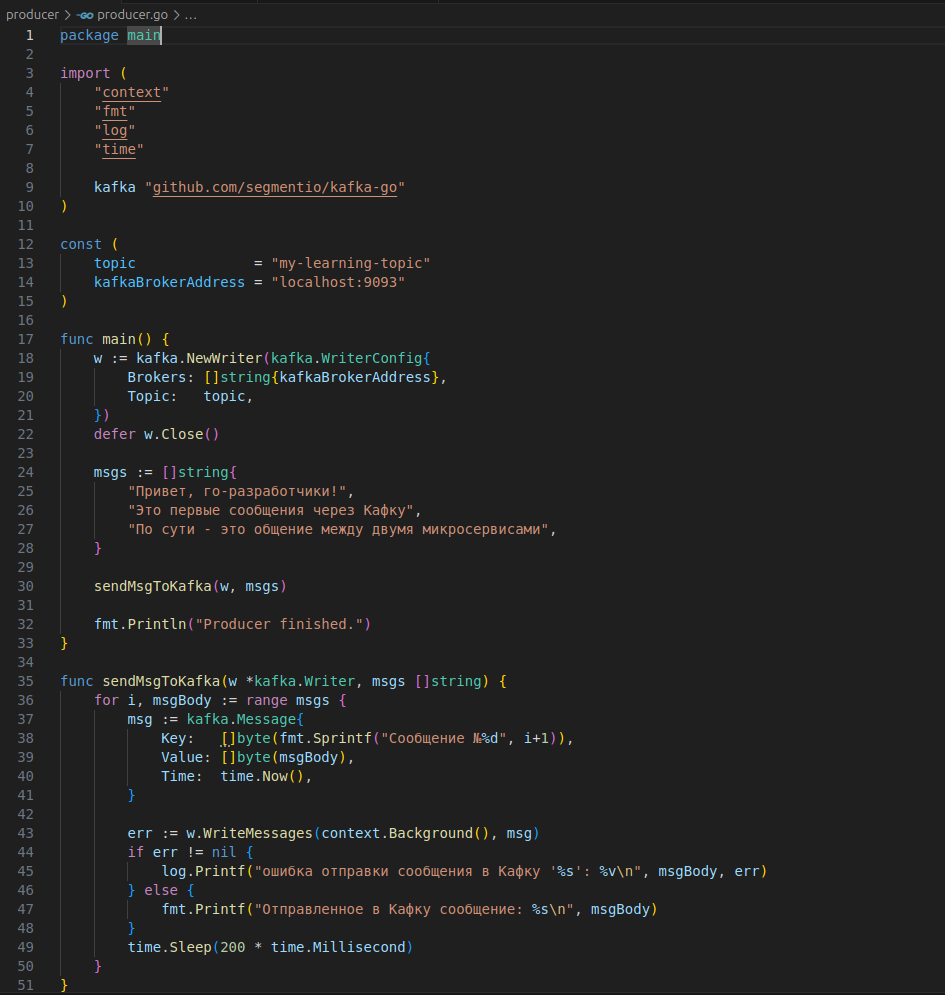
Task: Click sendMsgToKafka(w, msgs) call on line 30
Action: [x=190, y=586]
